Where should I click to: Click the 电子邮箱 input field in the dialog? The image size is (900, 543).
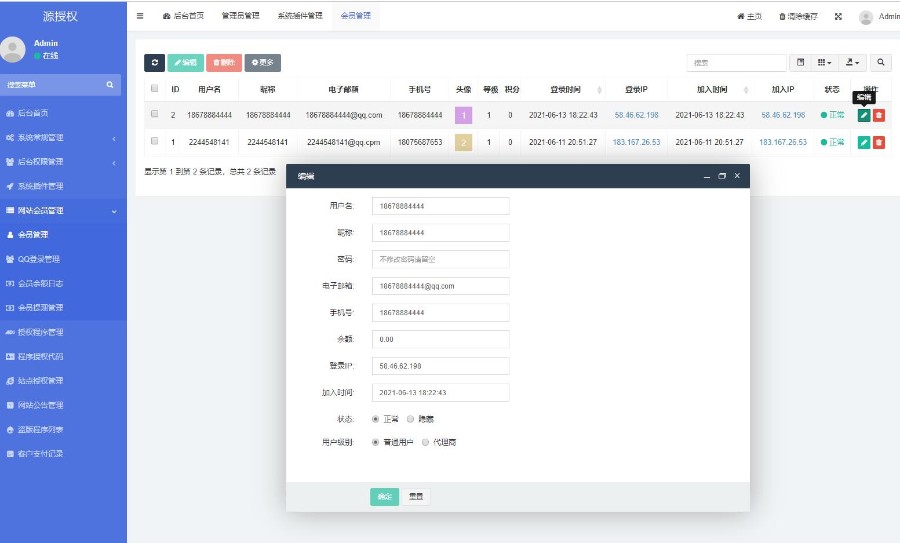pyautogui.click(x=440, y=286)
